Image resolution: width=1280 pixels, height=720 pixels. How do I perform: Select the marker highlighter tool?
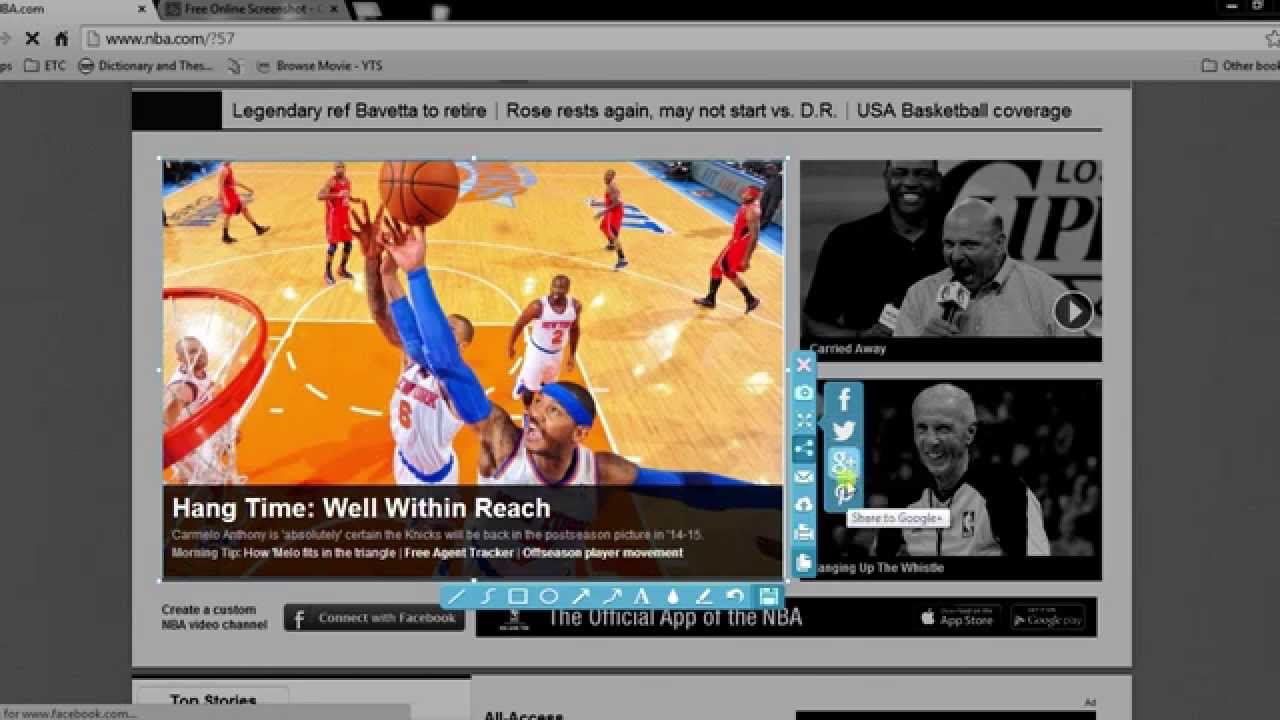[704, 597]
